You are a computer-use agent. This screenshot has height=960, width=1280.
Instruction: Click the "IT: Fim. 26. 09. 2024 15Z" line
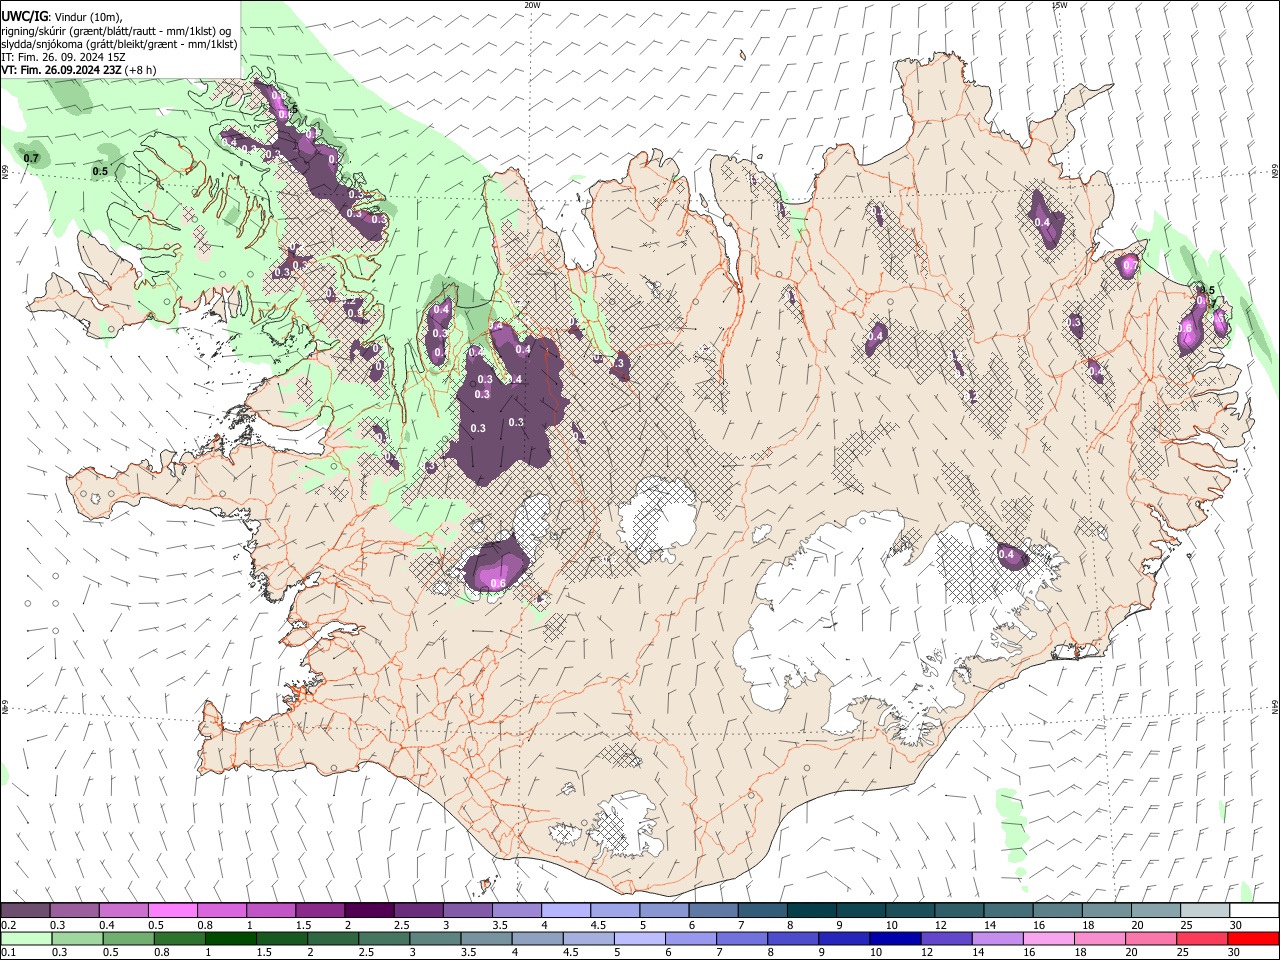pyautogui.click(x=62, y=57)
